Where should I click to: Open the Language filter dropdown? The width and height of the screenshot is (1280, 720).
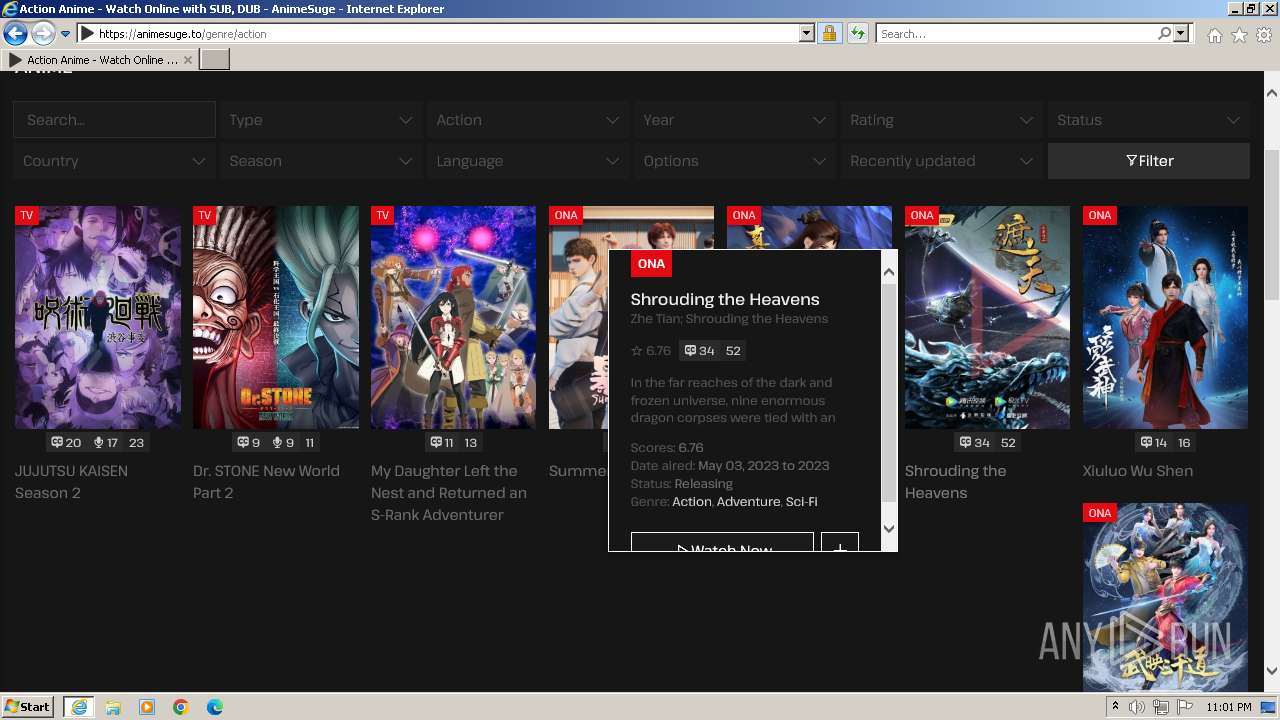[527, 161]
